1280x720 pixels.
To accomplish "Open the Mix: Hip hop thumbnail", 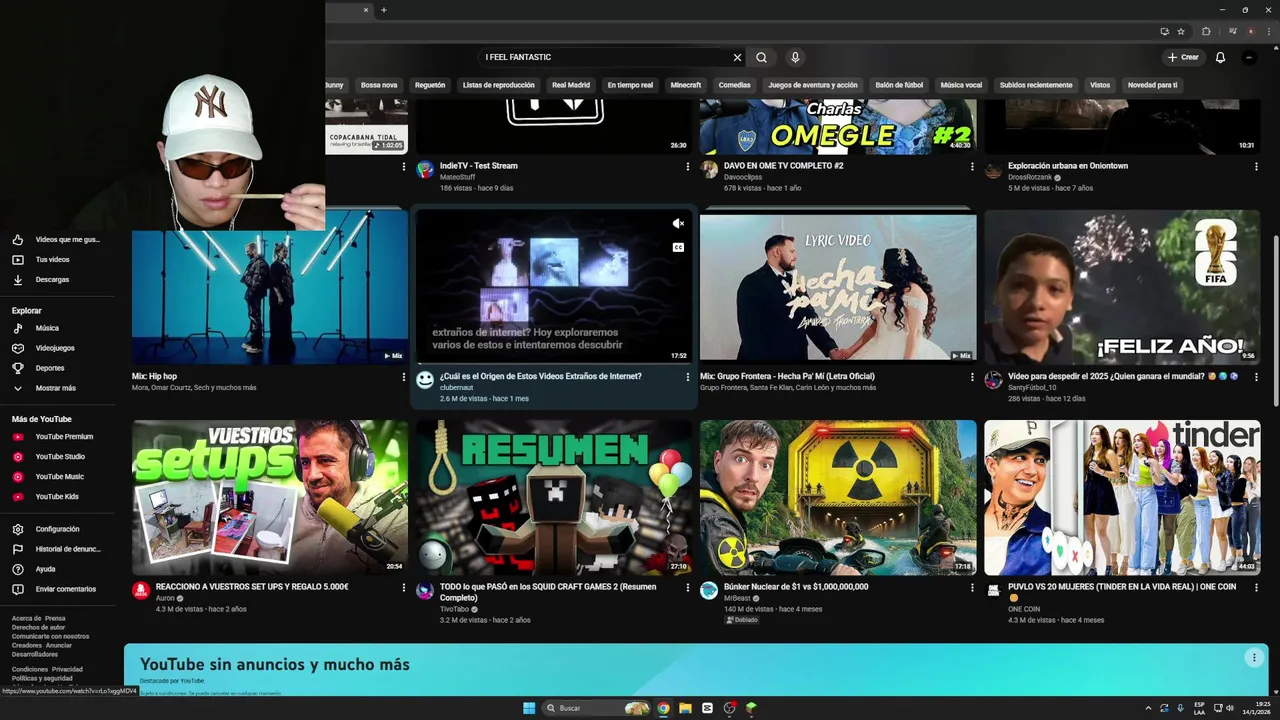I will tap(270, 287).
